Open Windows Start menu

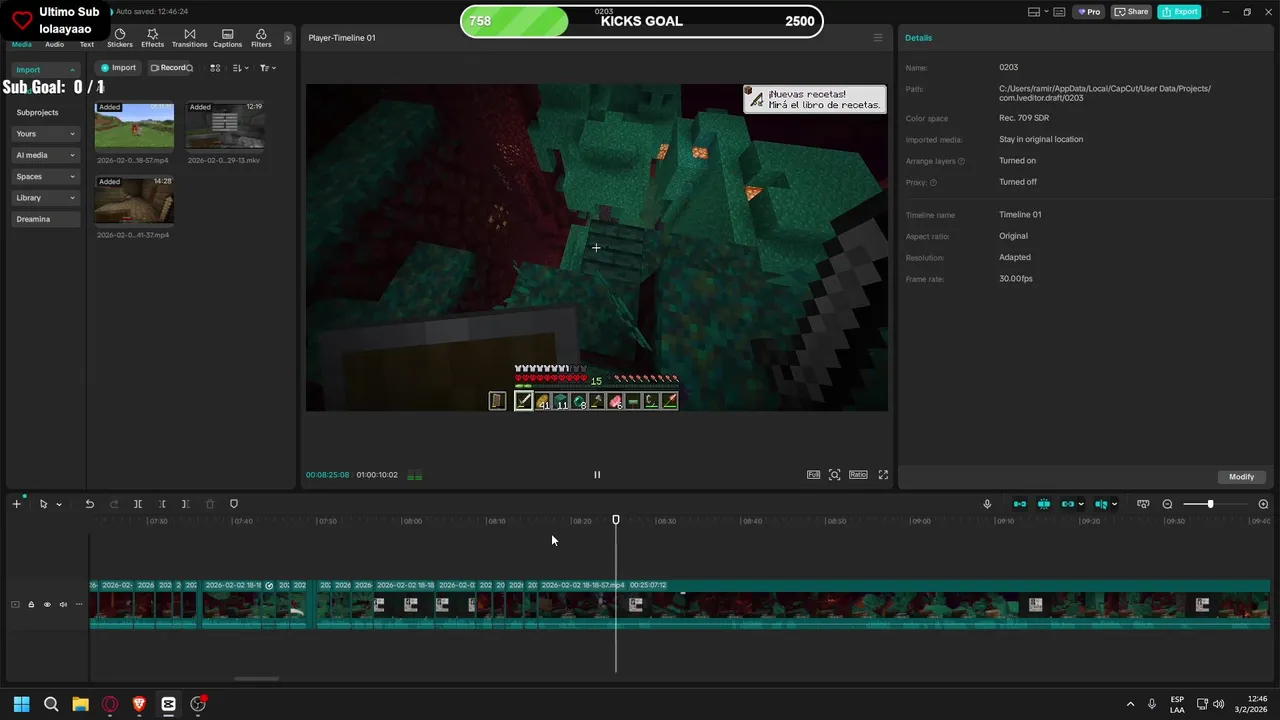(21, 704)
